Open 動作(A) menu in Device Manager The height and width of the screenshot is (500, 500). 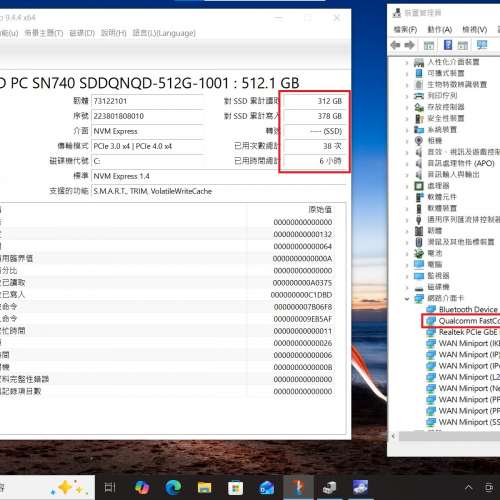440,30
